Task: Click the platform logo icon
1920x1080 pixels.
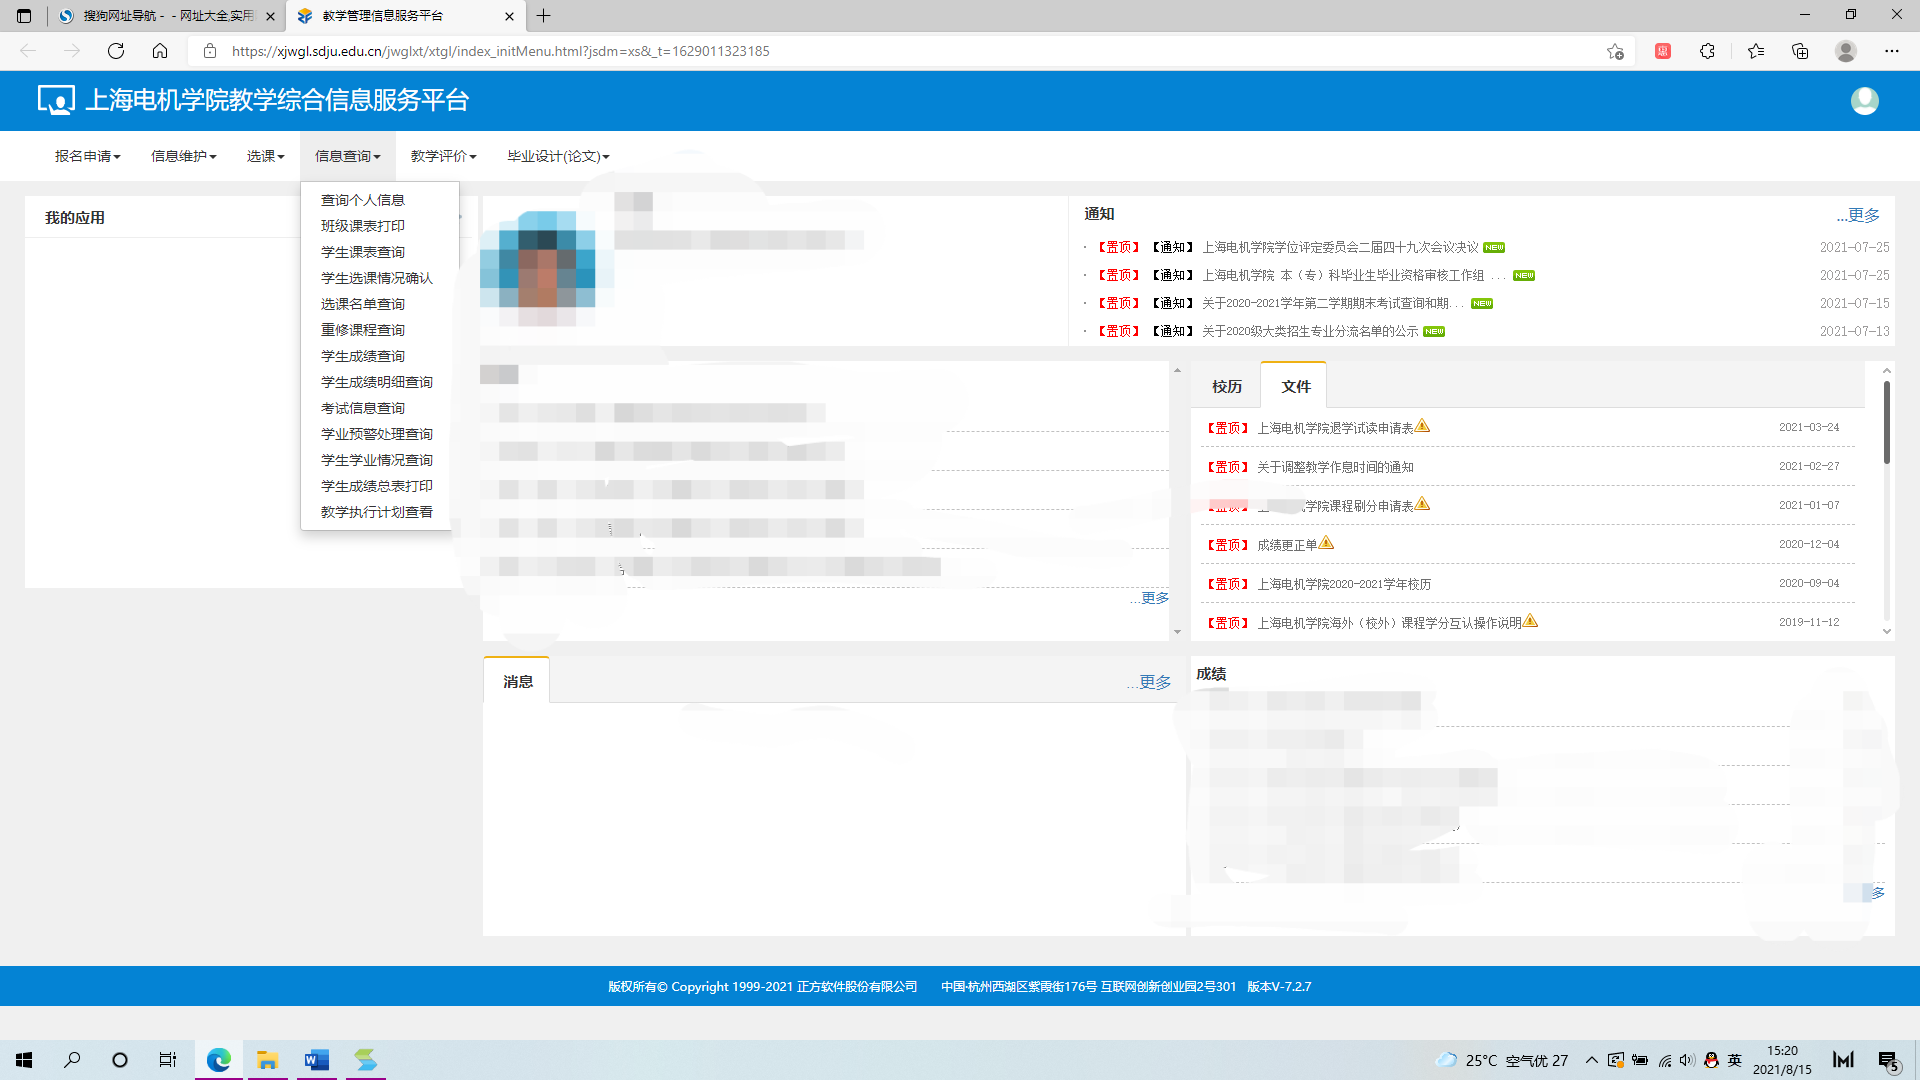Action: pyautogui.click(x=56, y=100)
